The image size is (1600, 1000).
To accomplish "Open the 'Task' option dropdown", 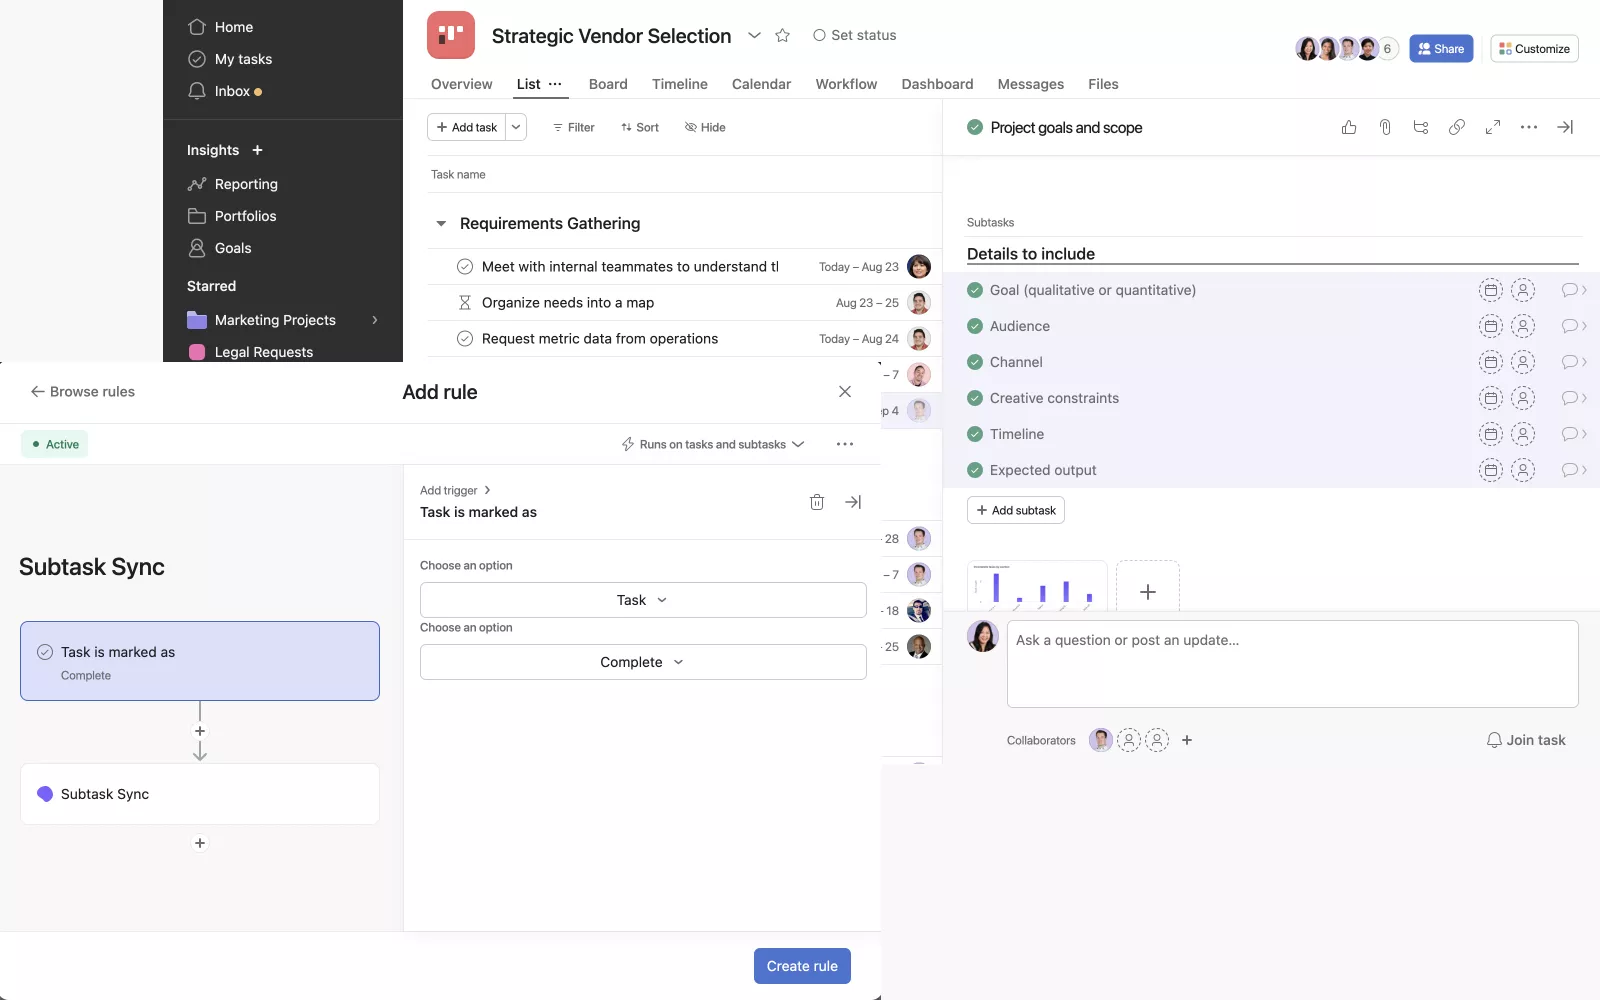I will pyautogui.click(x=643, y=600).
